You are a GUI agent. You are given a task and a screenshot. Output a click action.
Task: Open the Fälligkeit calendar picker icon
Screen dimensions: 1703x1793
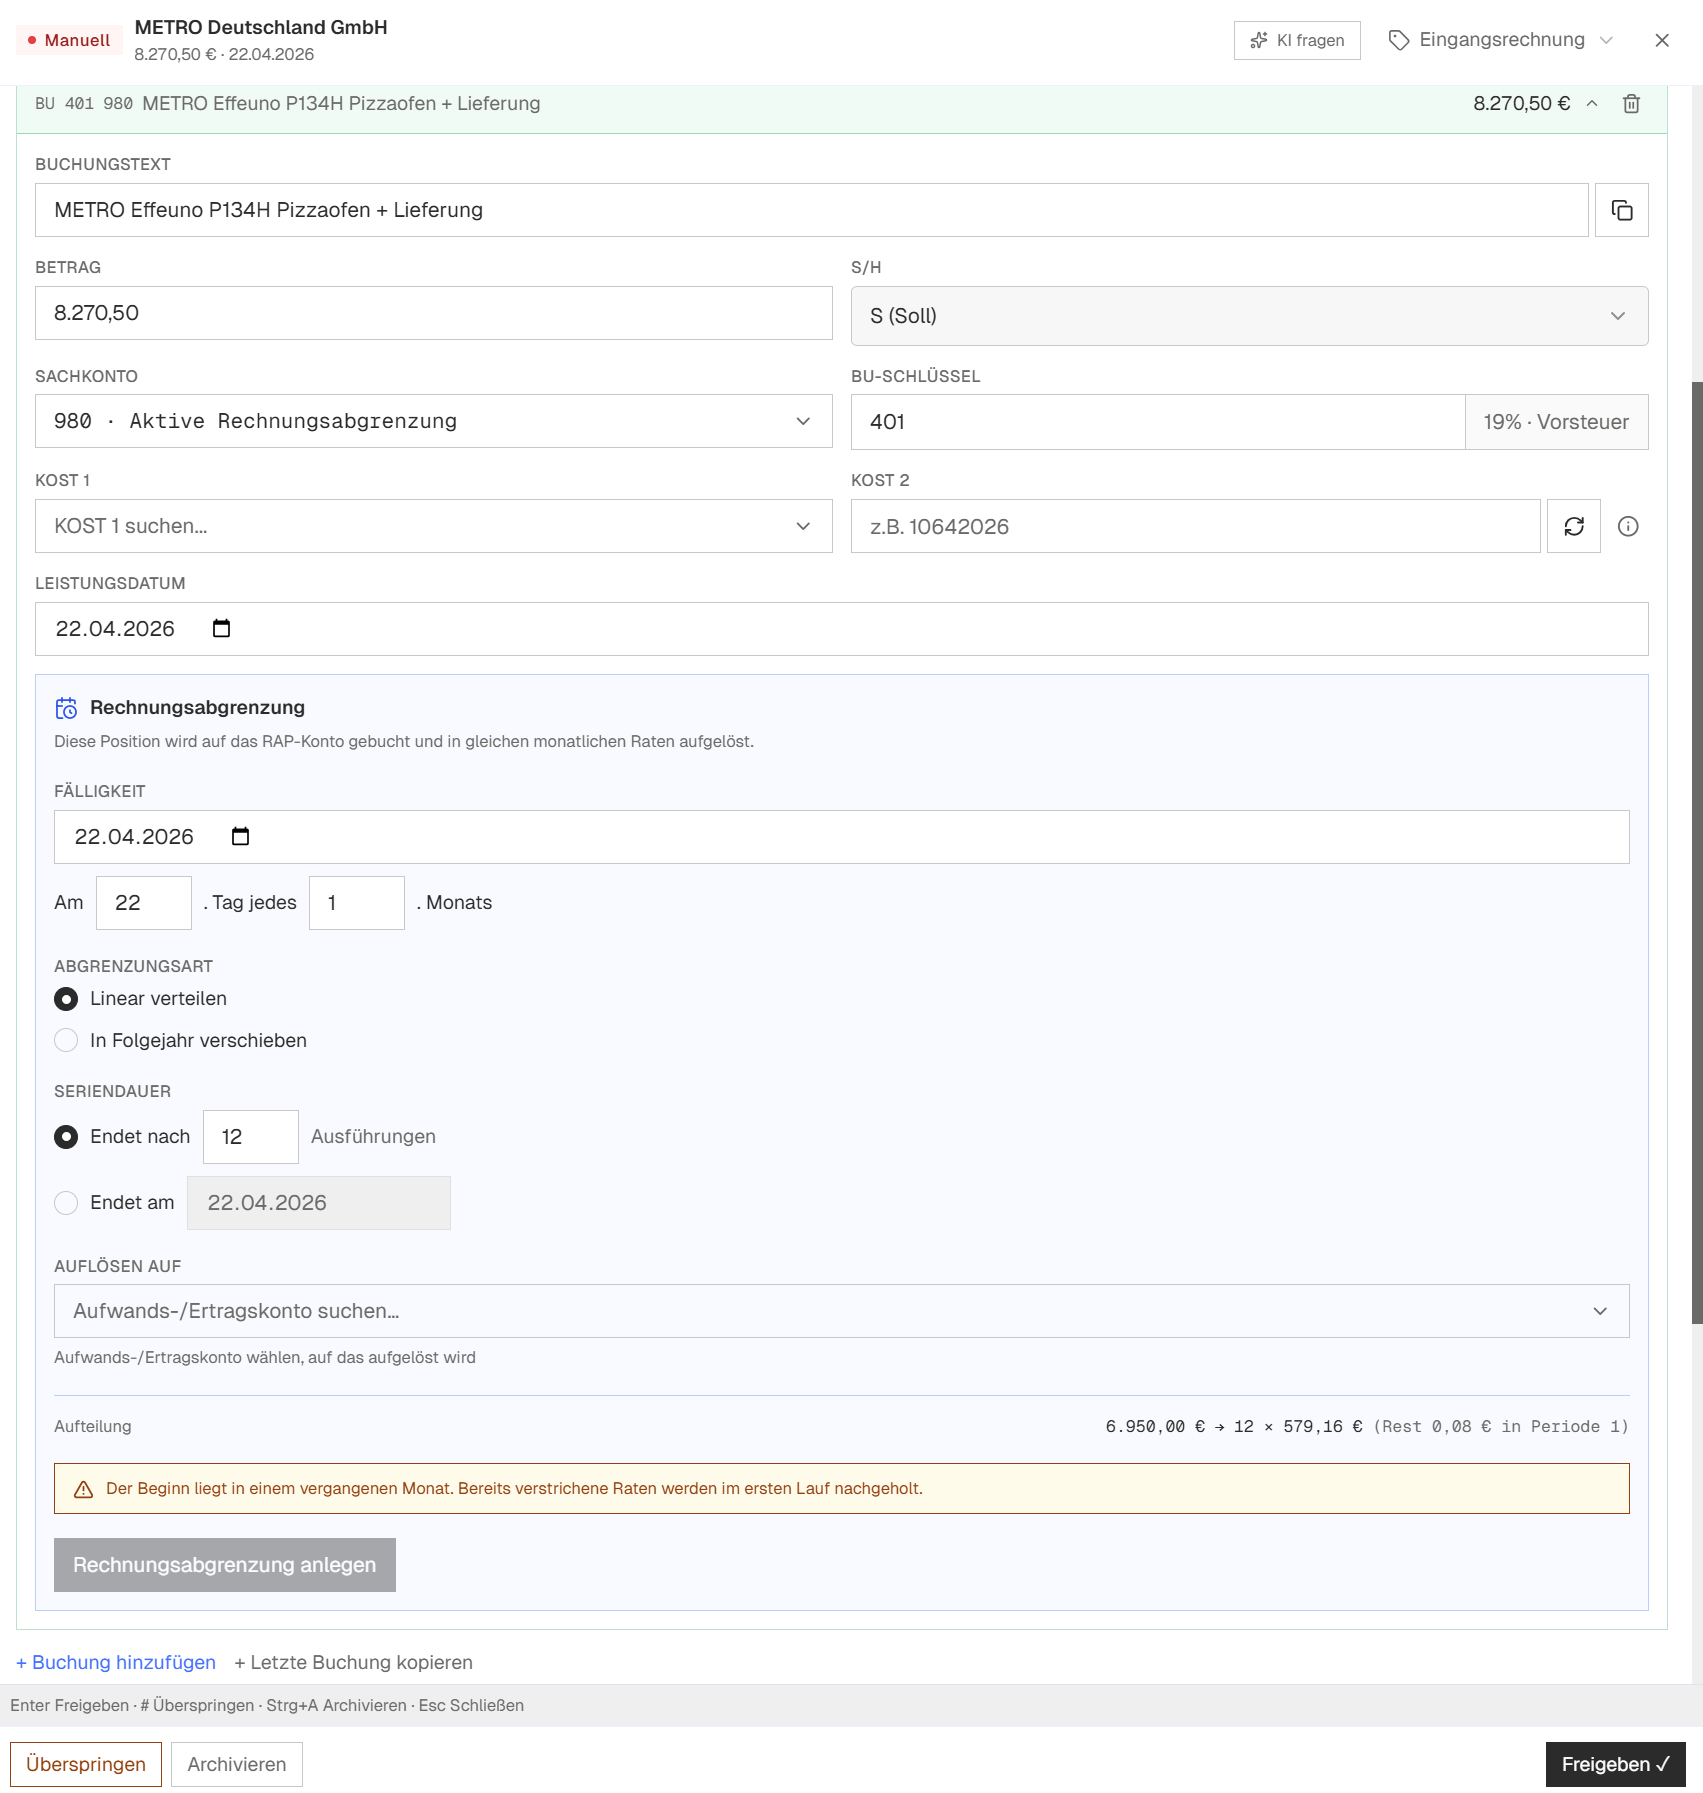(240, 836)
